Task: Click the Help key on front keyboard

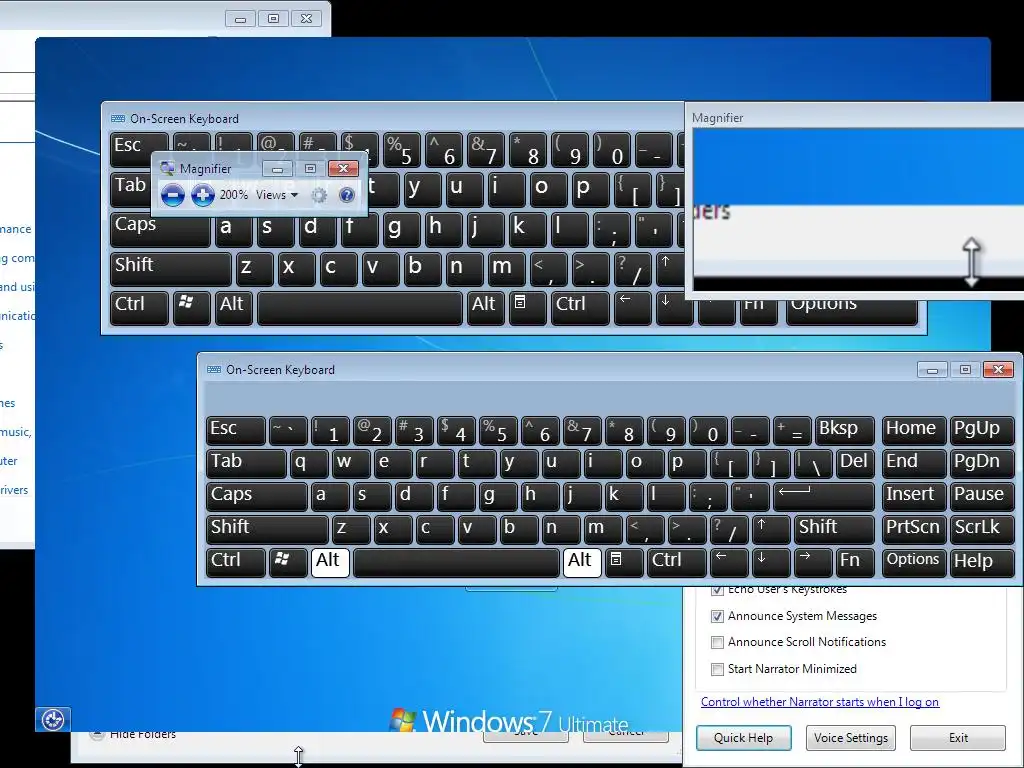Action: point(982,562)
